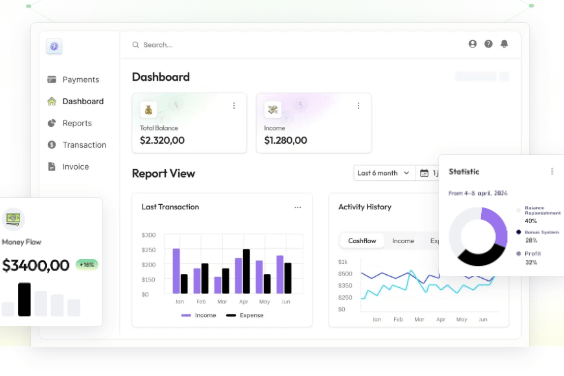This screenshot has height=376, width=564.
Task: Open Invoice in the sidebar
Action: pos(68,167)
